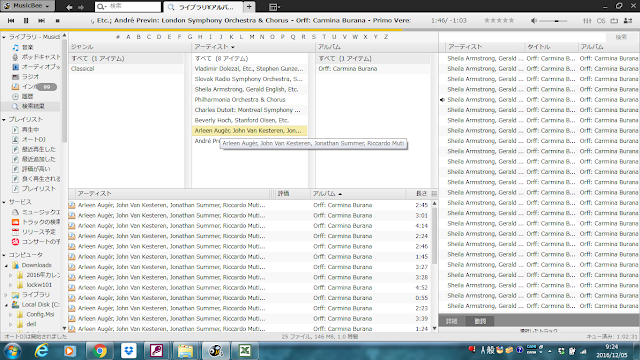Select the ライブラリ¥アルバ… tab
Screen dimensions: 640x360
click(204, 7)
